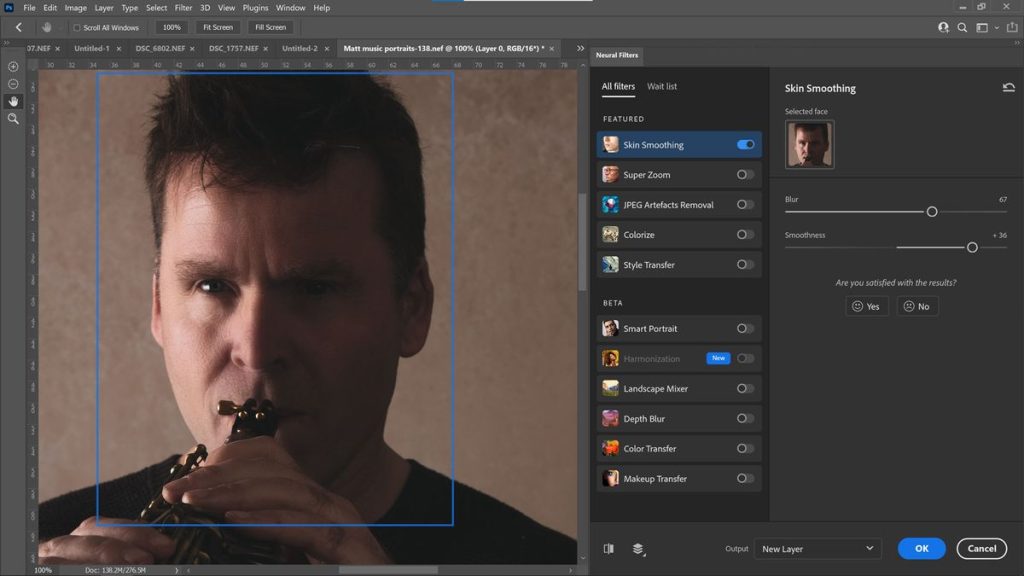The image size is (1024, 576).
Task: Turn on the Colorize filter toggle
Action: pos(745,235)
